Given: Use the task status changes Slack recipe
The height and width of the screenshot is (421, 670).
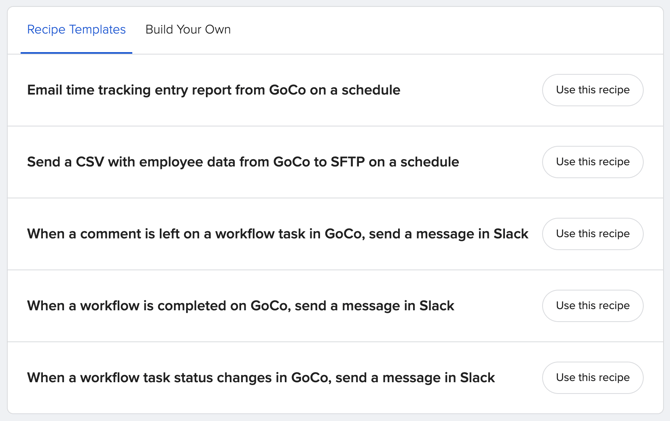Looking at the screenshot, I should click(x=593, y=377).
